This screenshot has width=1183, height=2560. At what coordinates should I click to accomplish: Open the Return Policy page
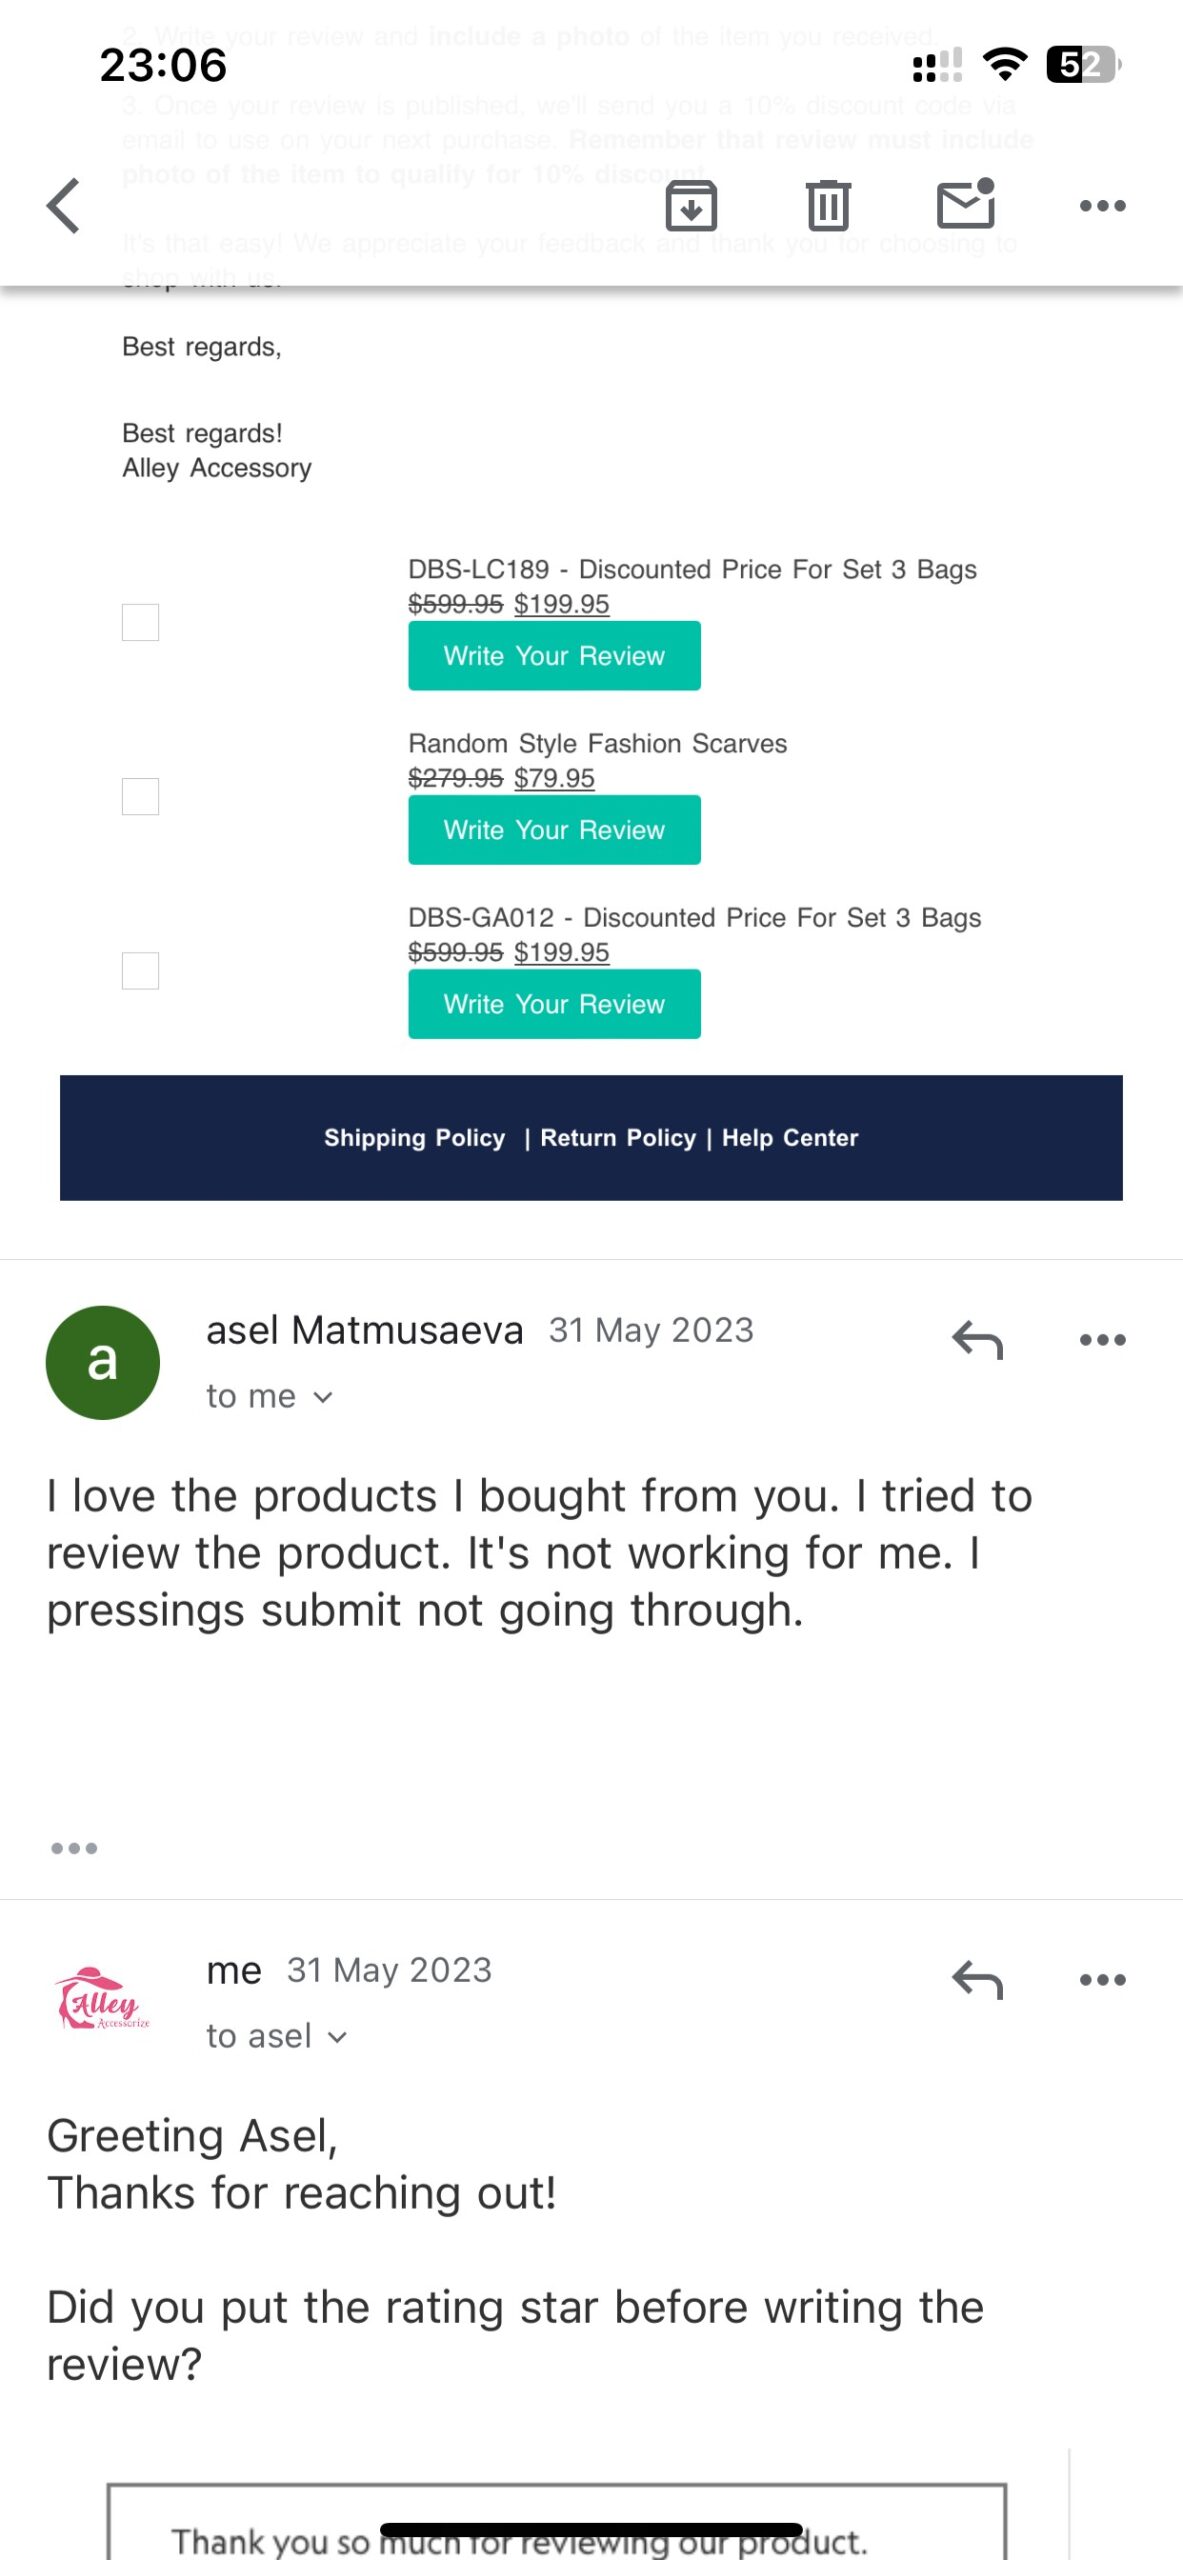618,1137
